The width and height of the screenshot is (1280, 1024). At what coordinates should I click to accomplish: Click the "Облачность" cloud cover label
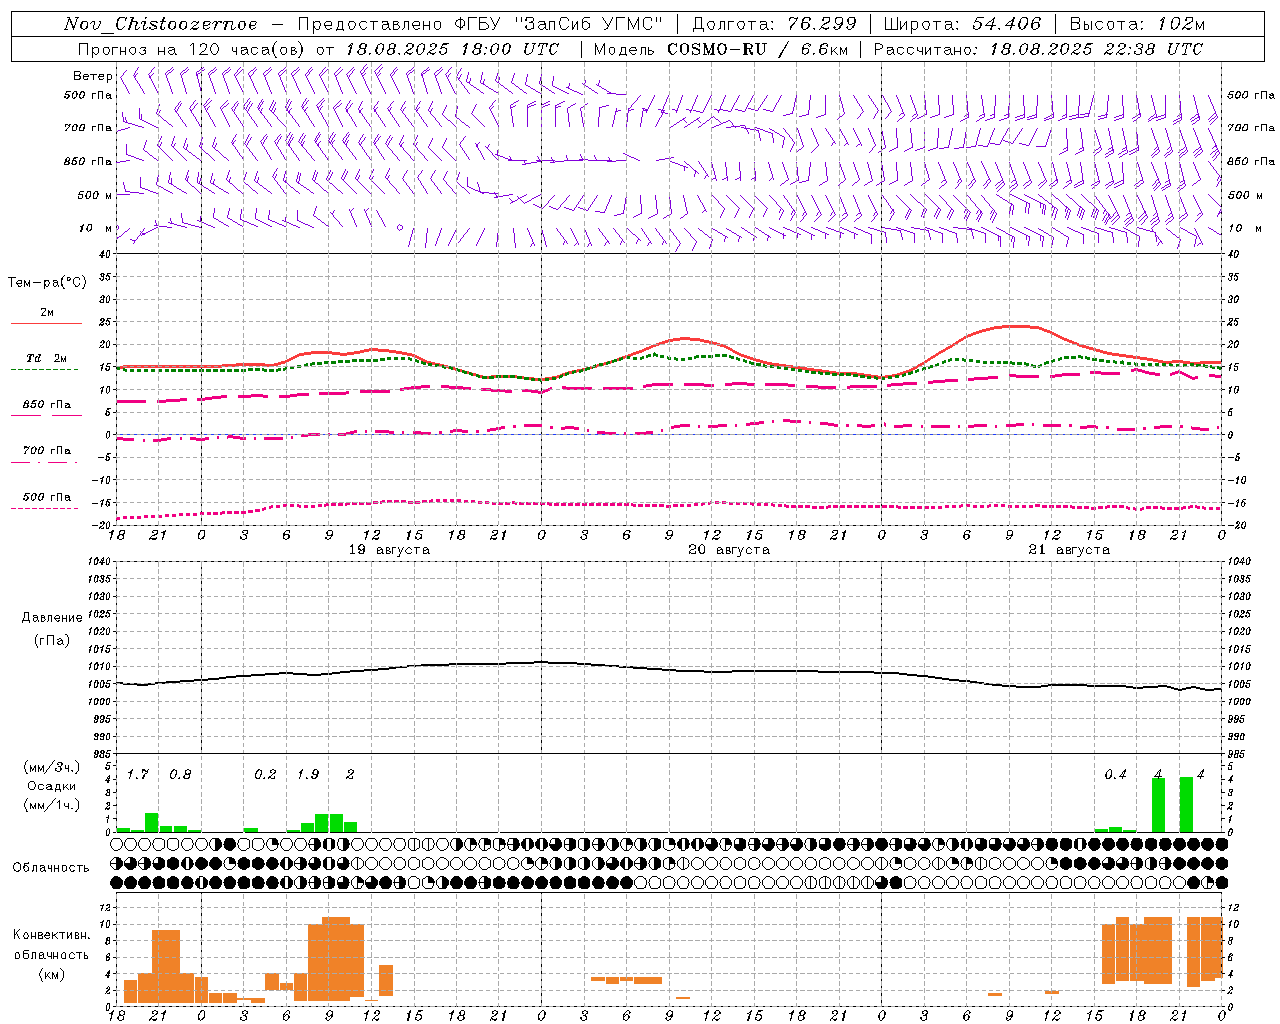pyautogui.click(x=51, y=867)
